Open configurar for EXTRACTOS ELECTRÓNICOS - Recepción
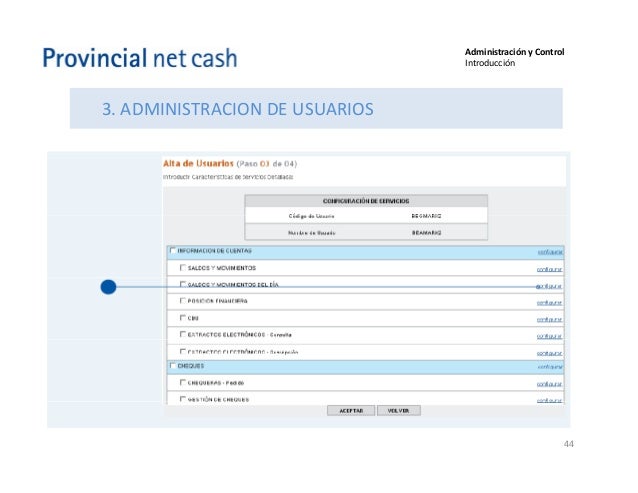 [x=549, y=353]
